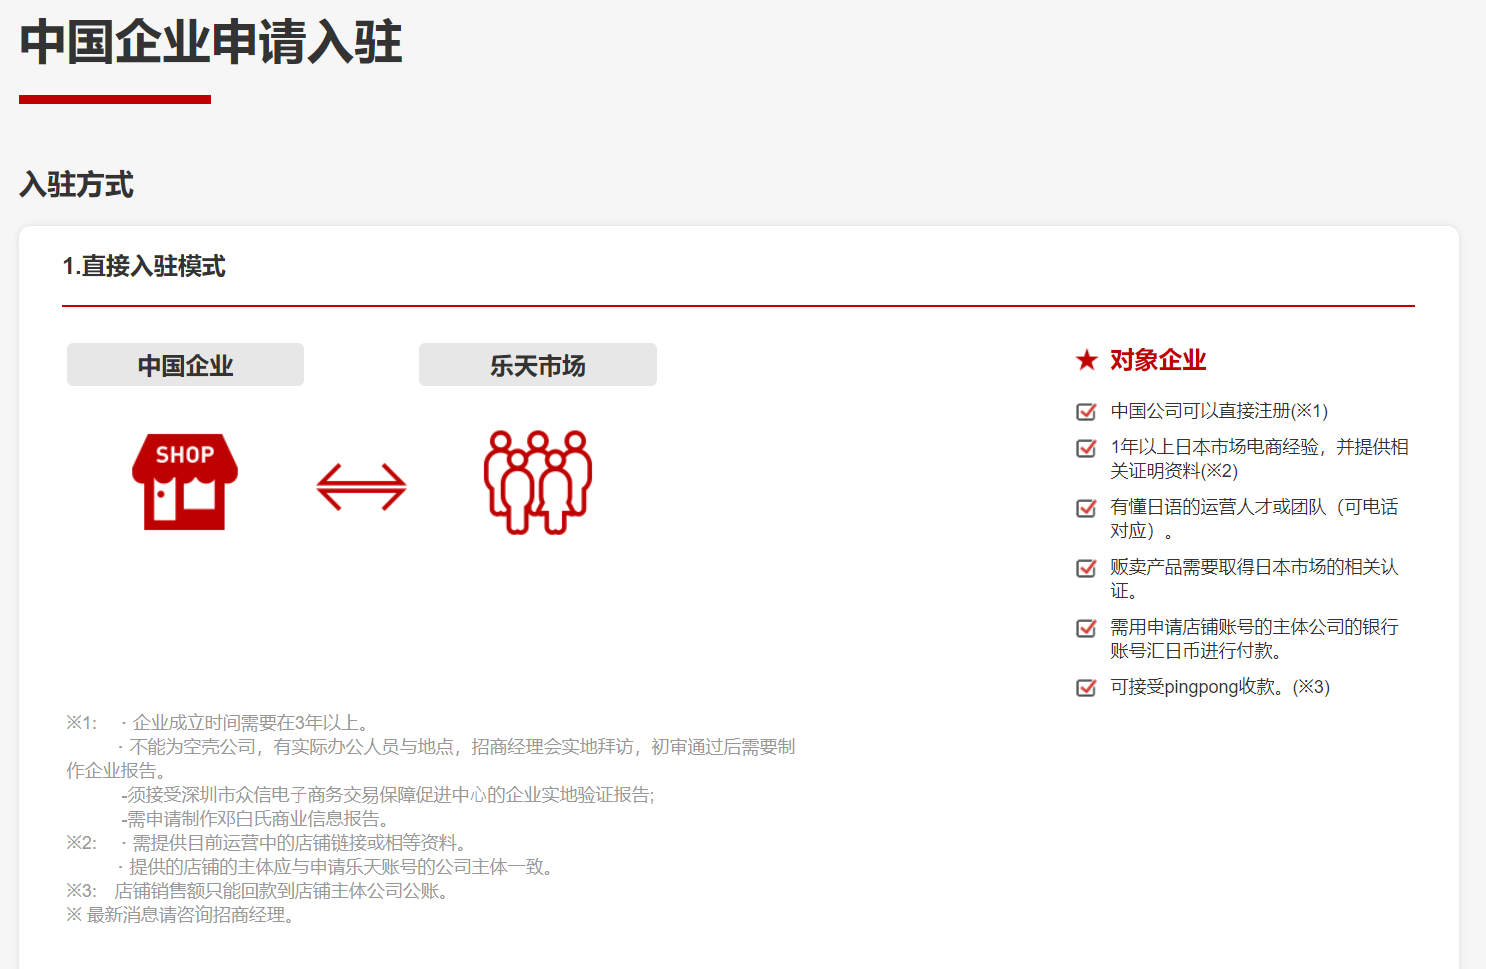Click the checkmark beside 可接受pingpong收款

[x=1086, y=688]
